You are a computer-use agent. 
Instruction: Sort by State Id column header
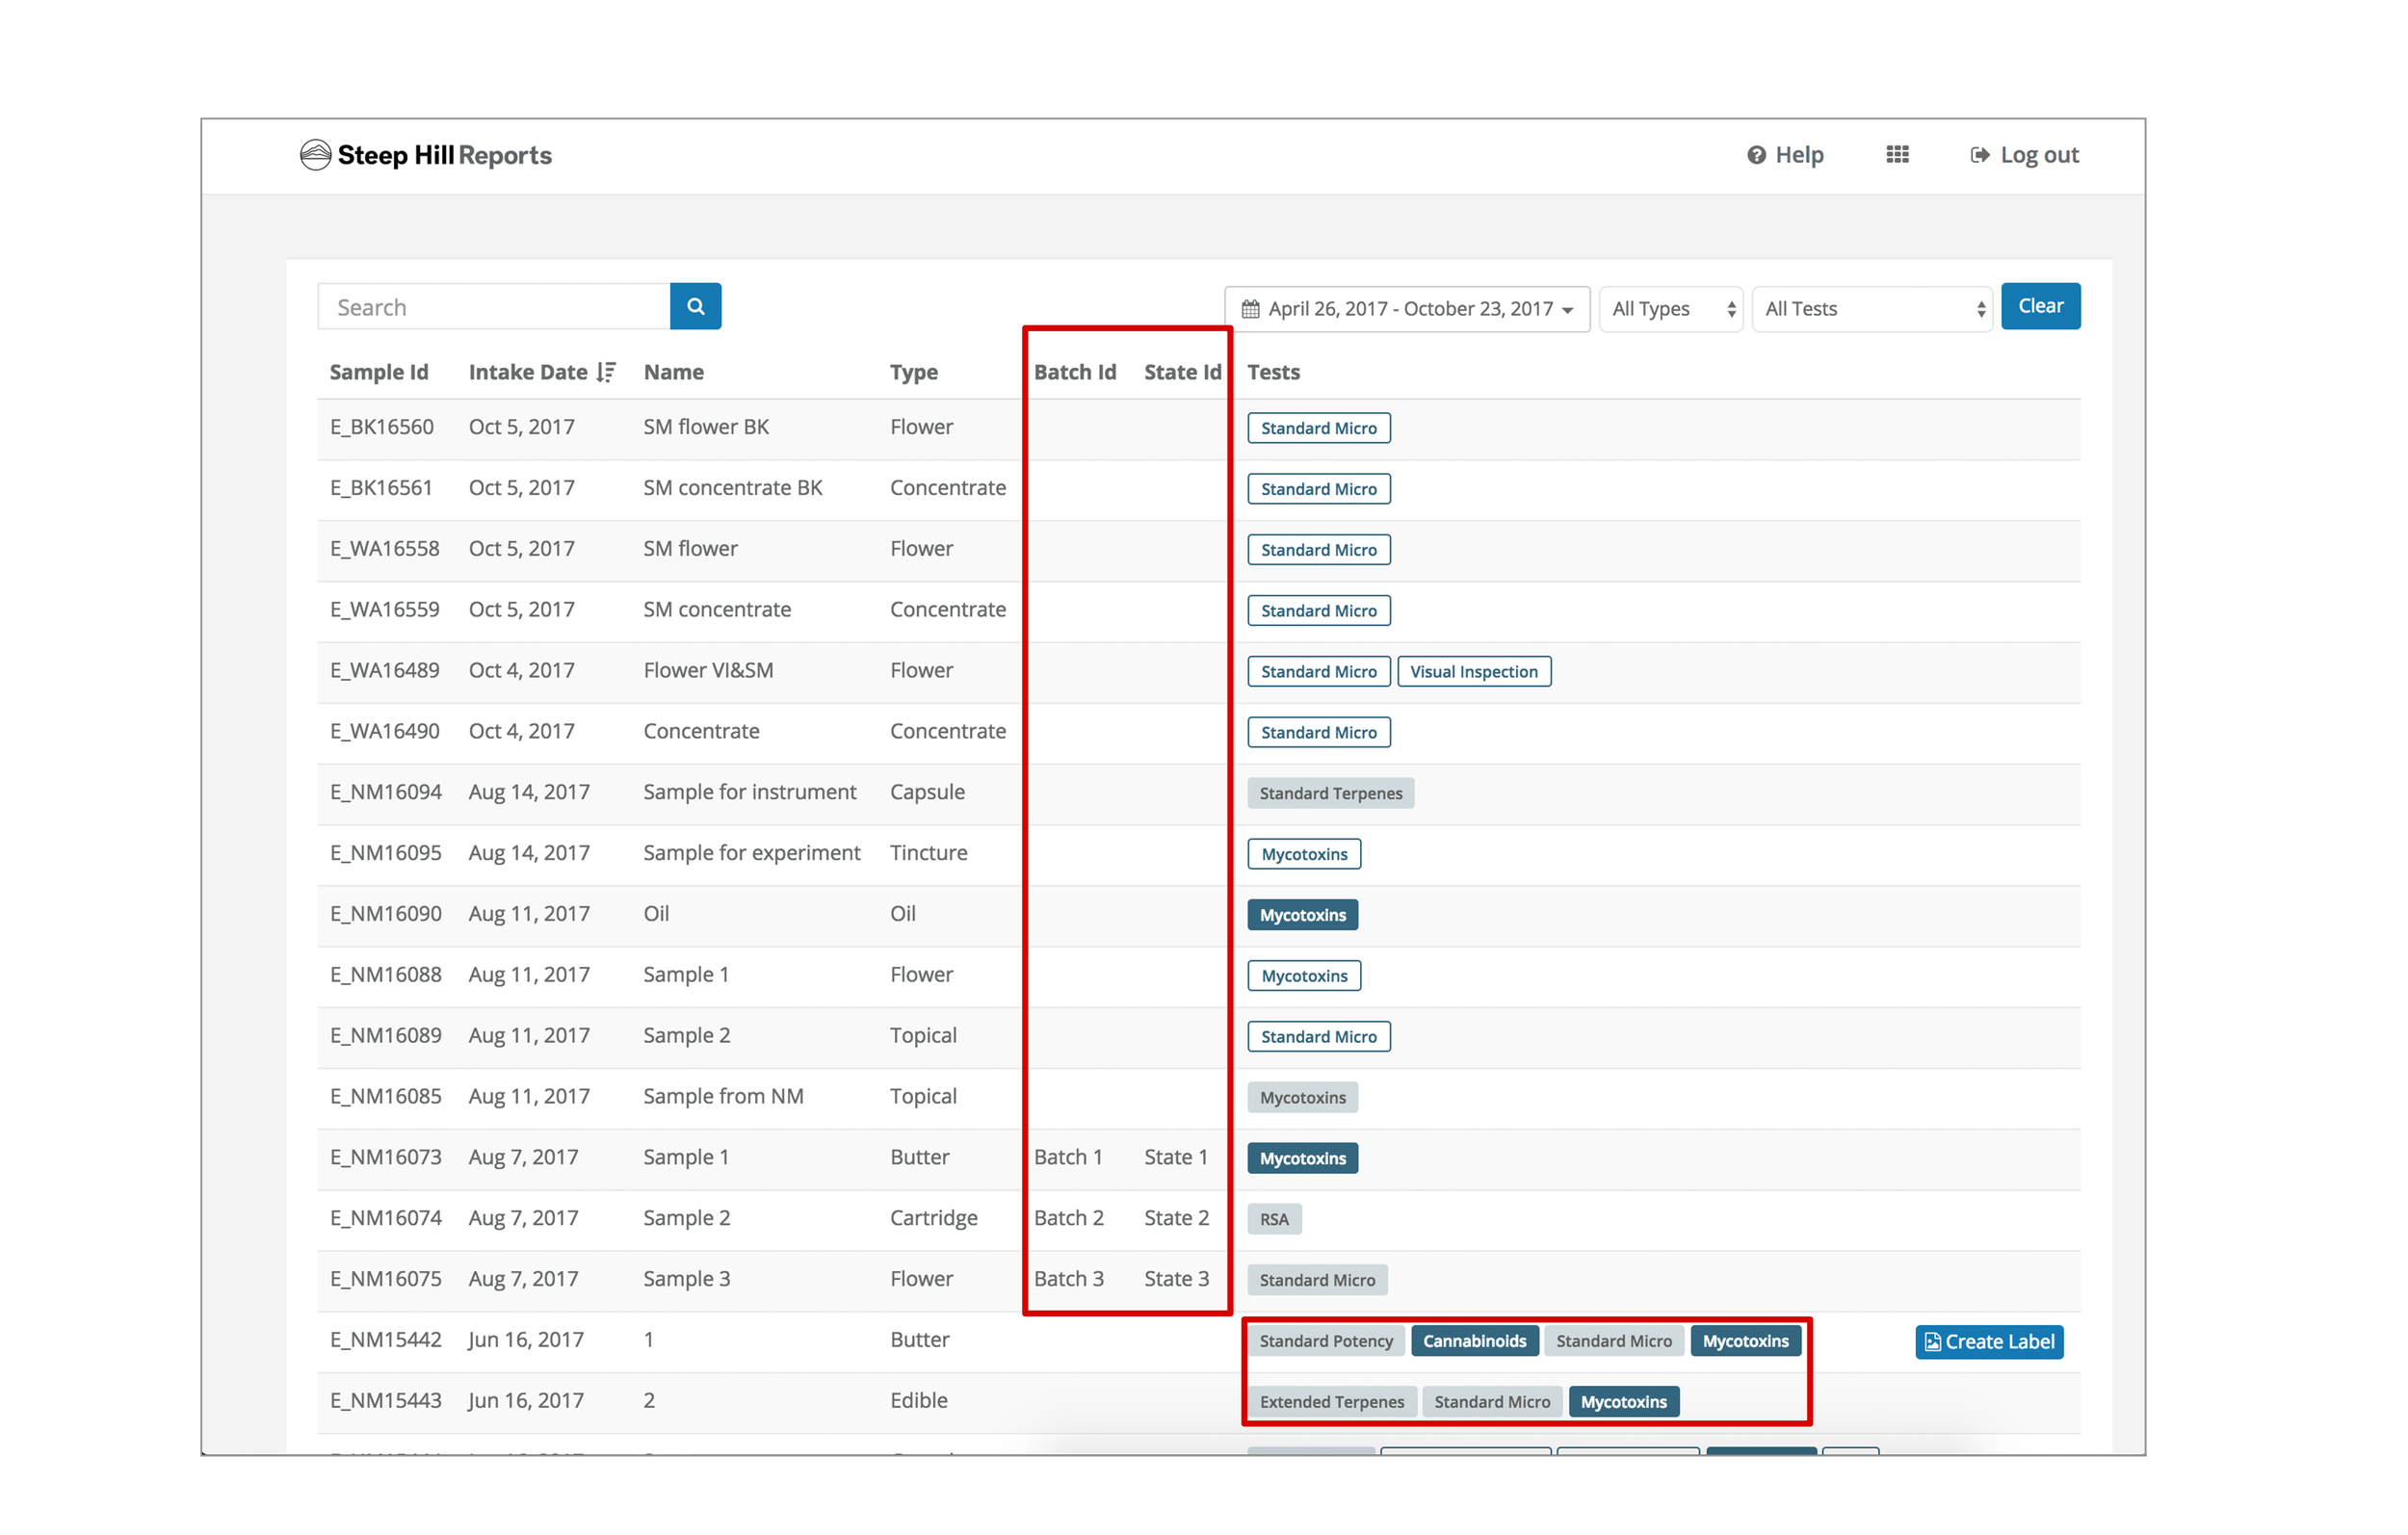pos(1182,372)
